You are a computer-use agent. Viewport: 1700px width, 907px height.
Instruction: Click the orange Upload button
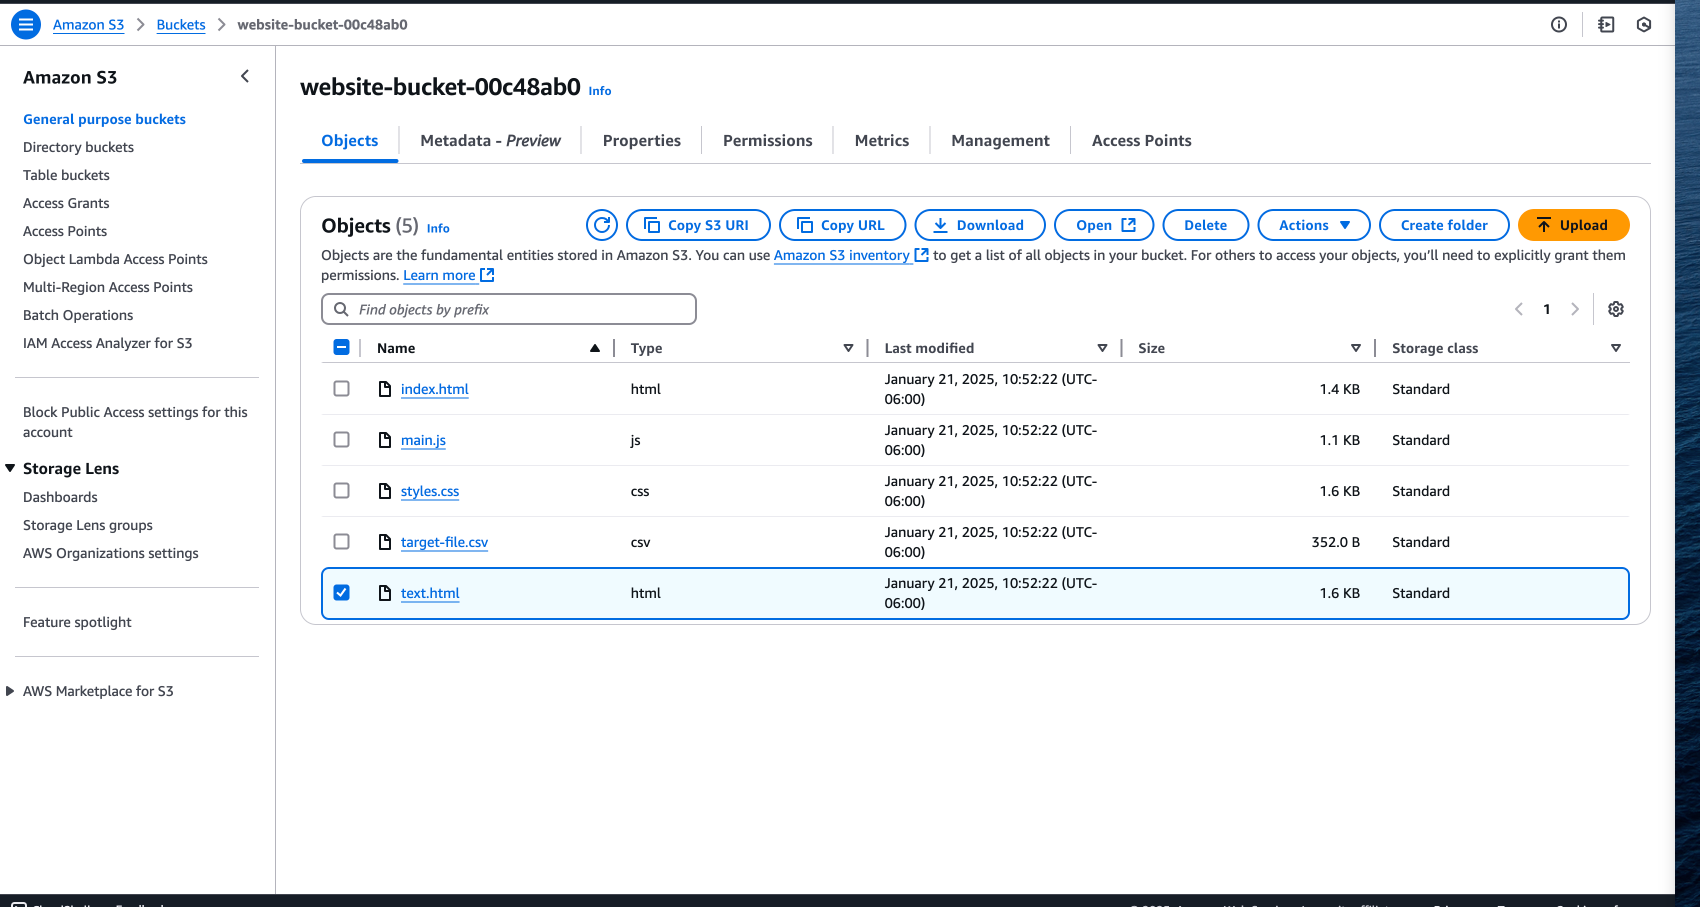pyautogui.click(x=1573, y=225)
